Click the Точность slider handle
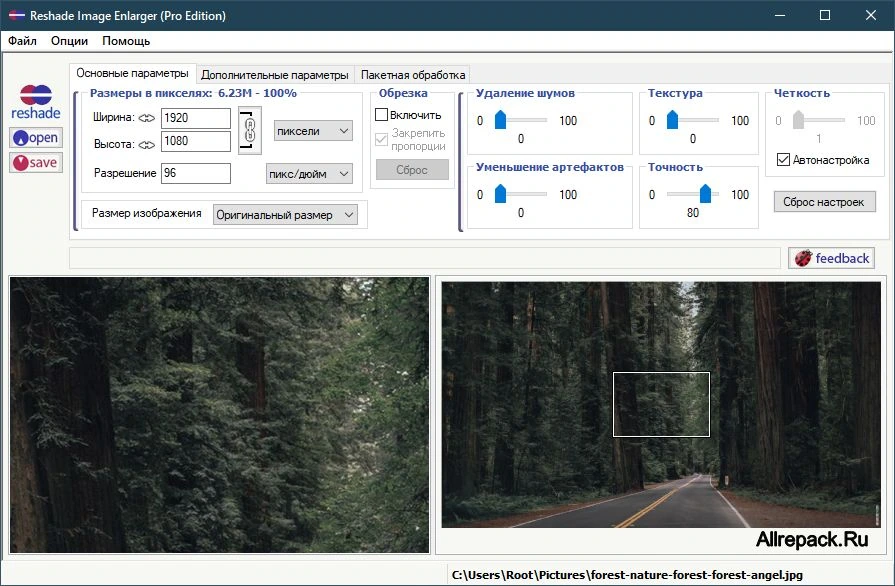Image resolution: width=895 pixels, height=586 pixels. coord(705,193)
